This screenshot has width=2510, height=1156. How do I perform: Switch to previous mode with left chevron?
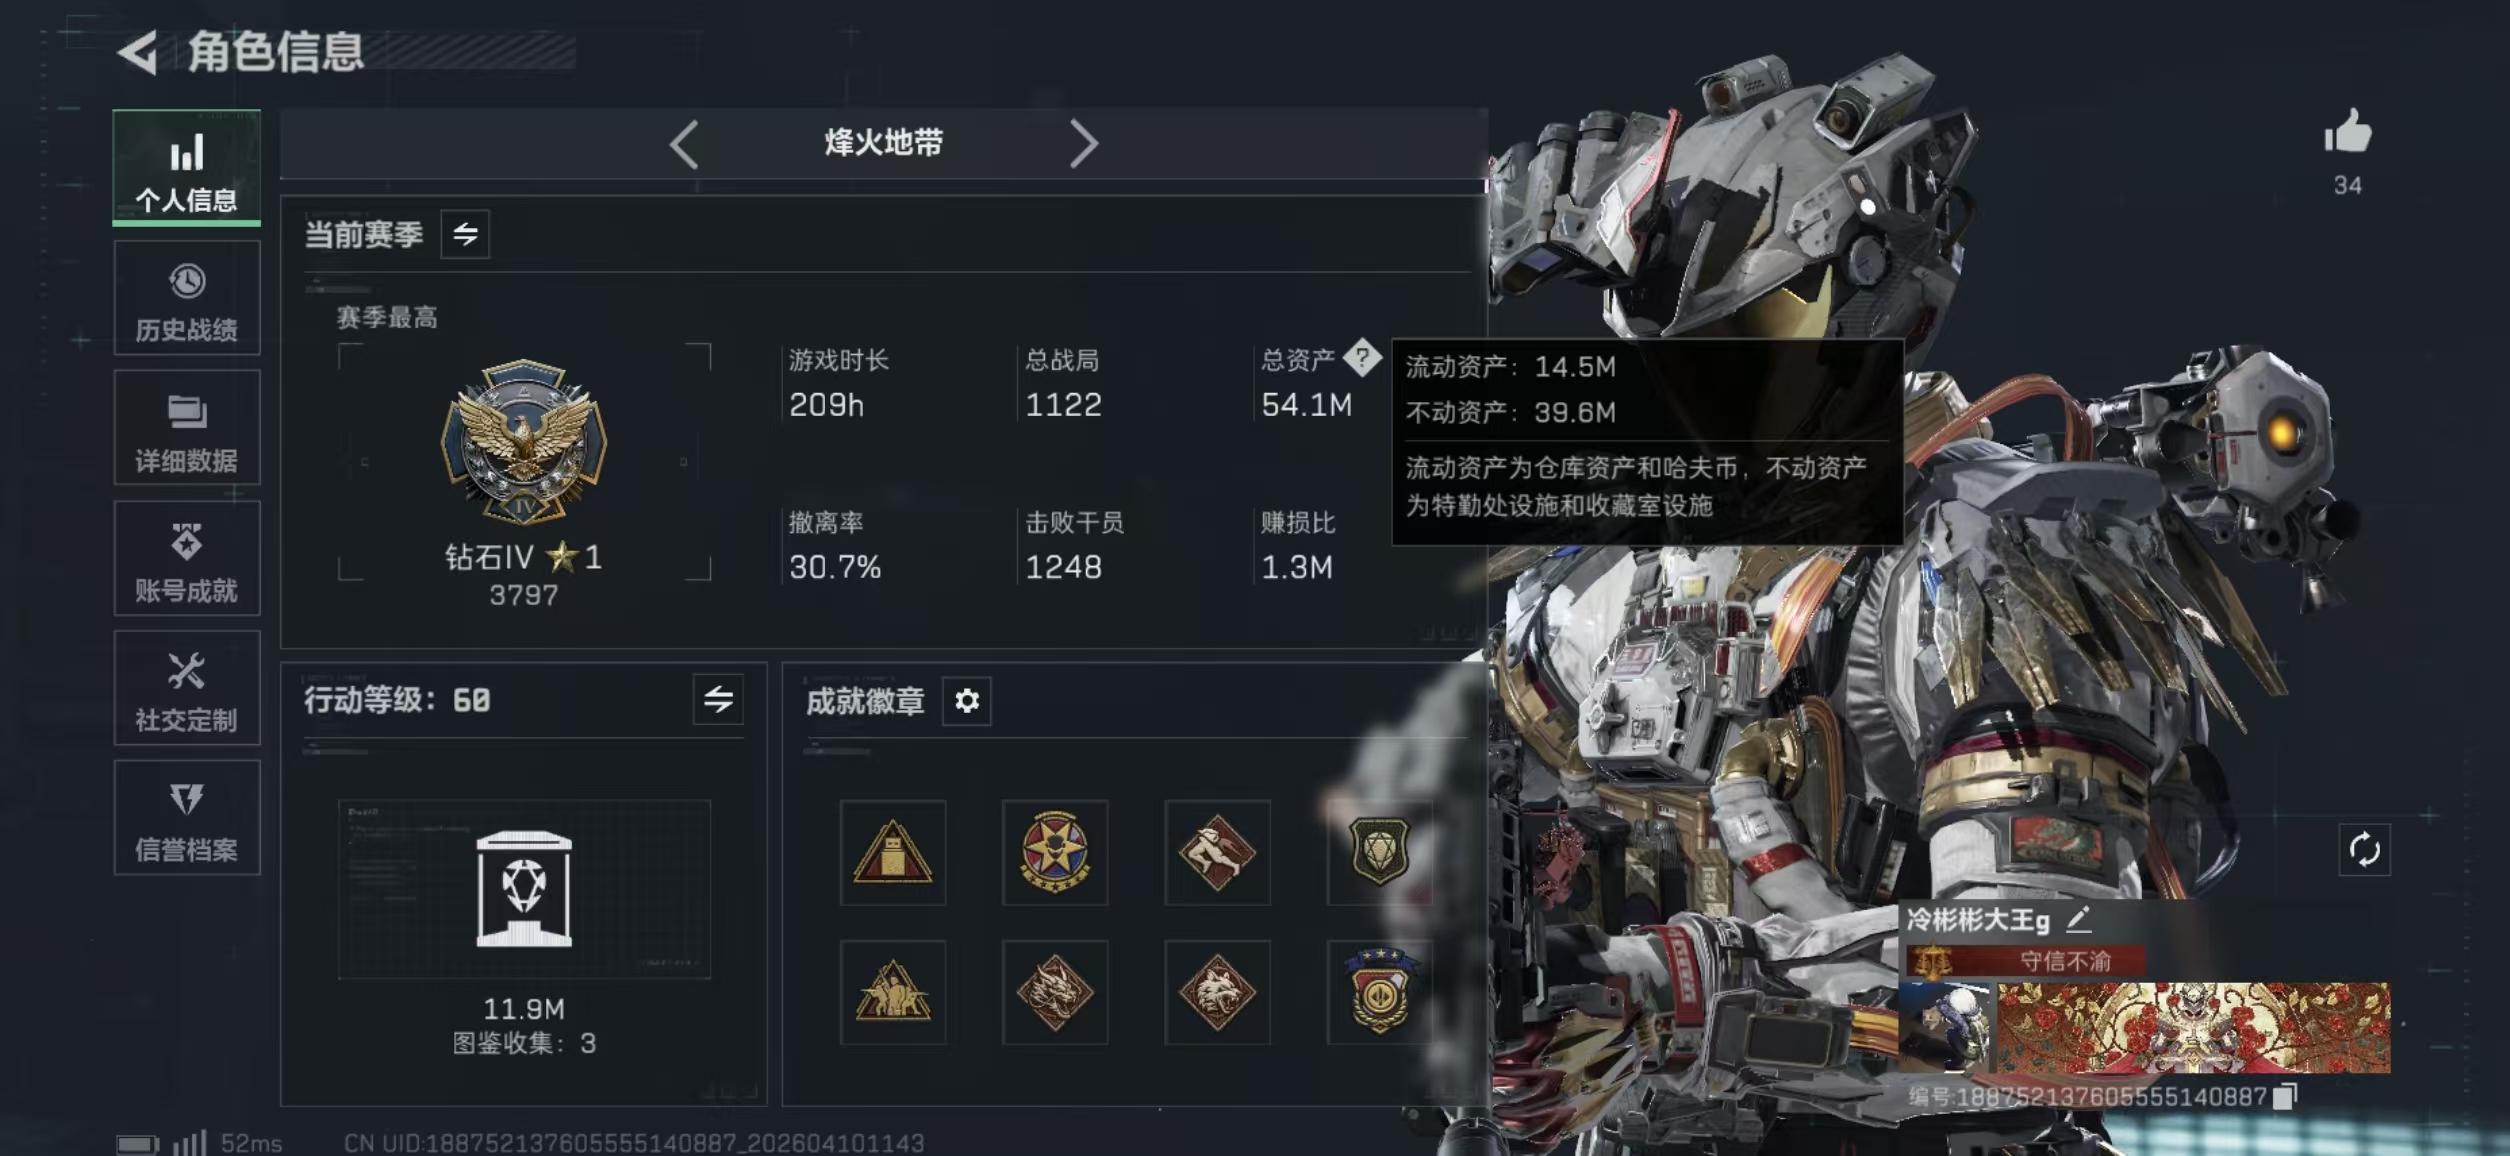[684, 144]
